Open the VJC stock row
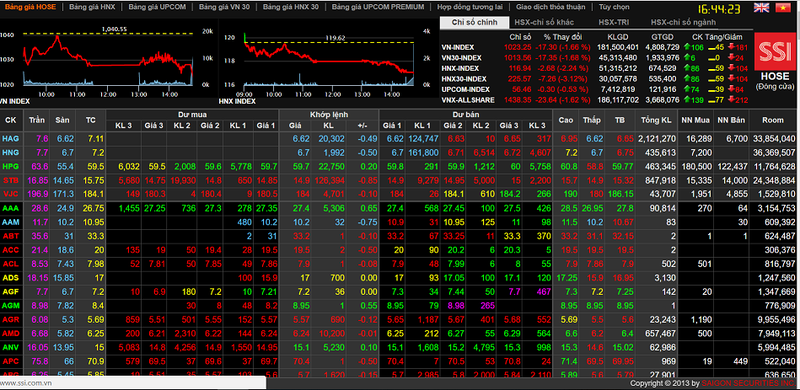The height and width of the screenshot is (390, 800). tap(400, 194)
